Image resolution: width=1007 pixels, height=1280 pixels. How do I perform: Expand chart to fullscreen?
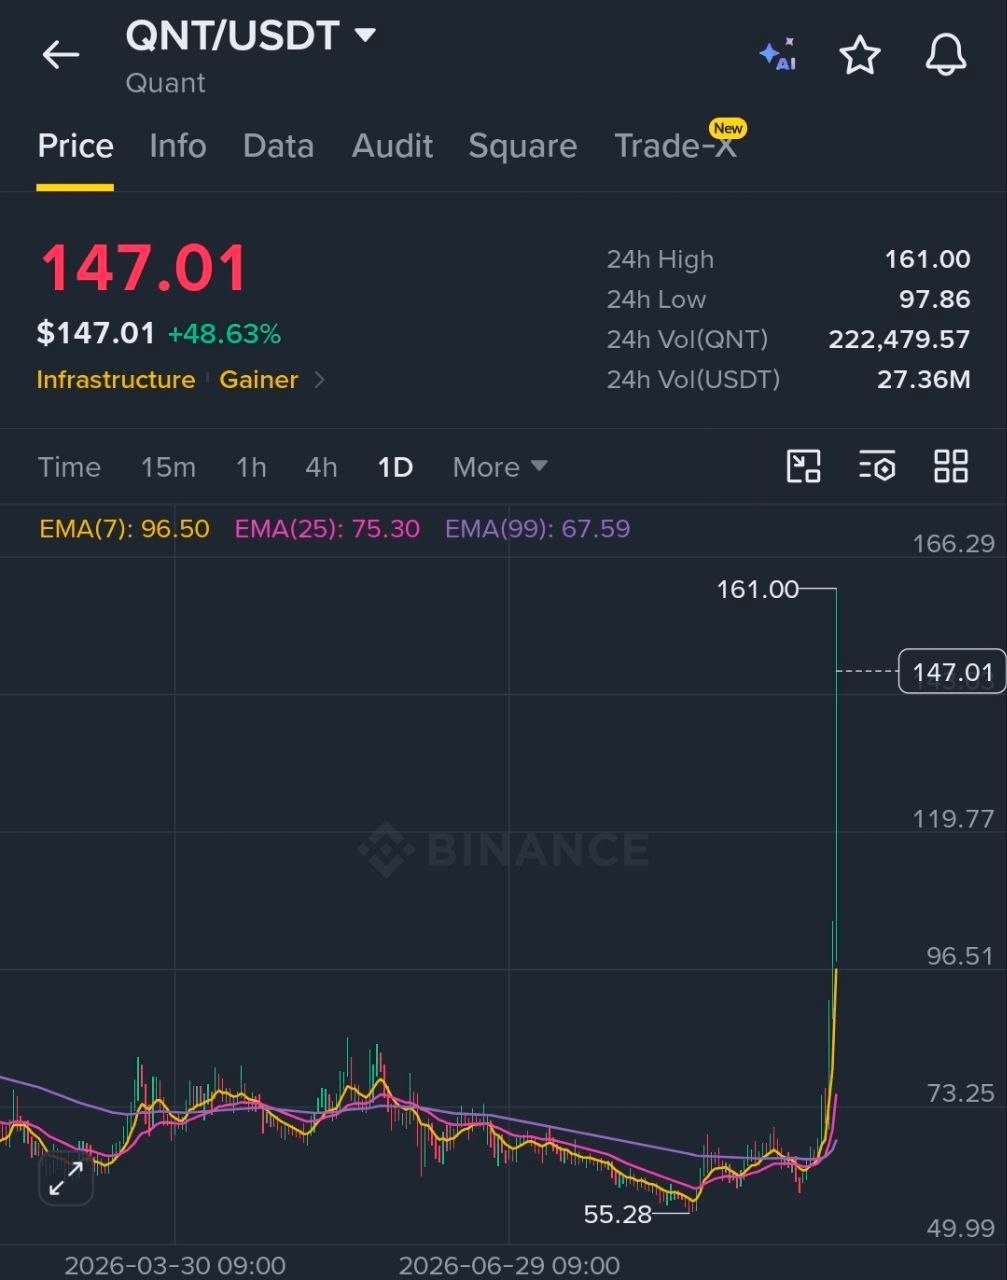click(x=66, y=1179)
